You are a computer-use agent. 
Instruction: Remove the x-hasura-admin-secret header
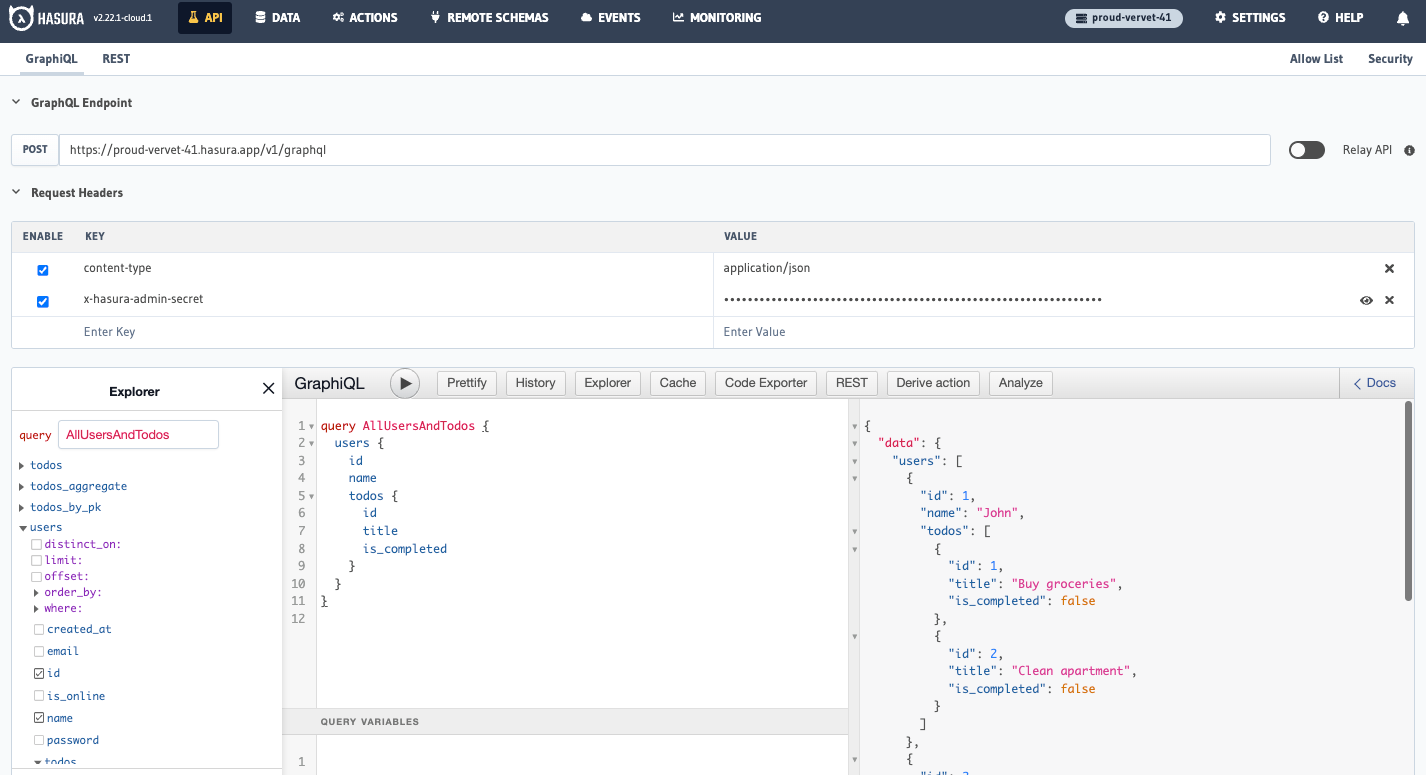point(1389,300)
